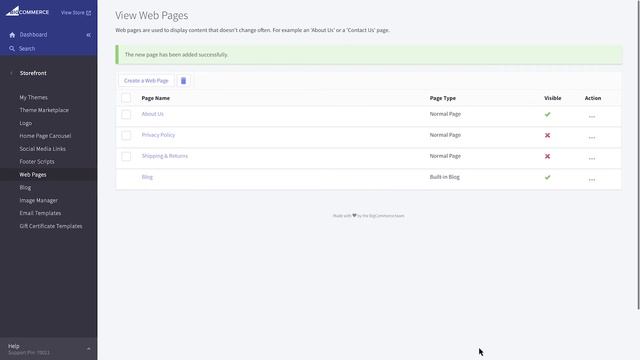Open the Privacy Policy page link
The height and width of the screenshot is (360, 640).
pos(158,135)
